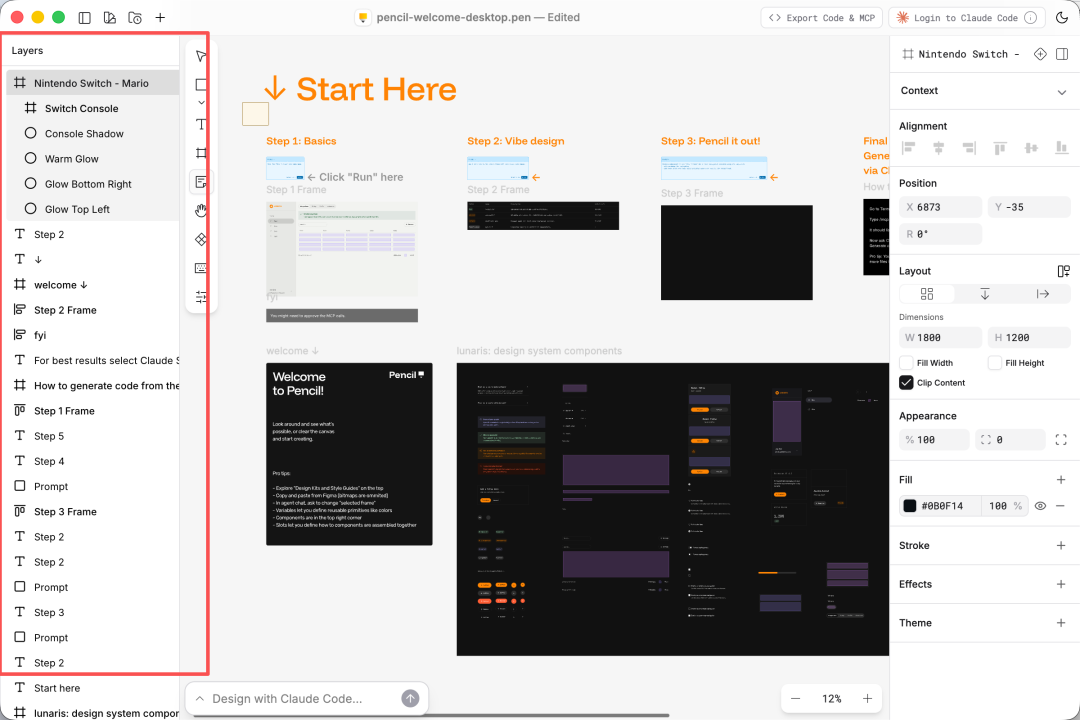Viewport: 1080px width, 720px height.
Task: Open the keyboard shortcuts icon
Action: (201, 268)
